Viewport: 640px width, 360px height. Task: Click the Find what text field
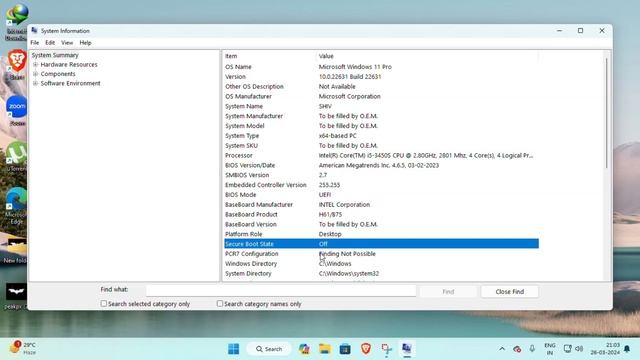point(281,290)
